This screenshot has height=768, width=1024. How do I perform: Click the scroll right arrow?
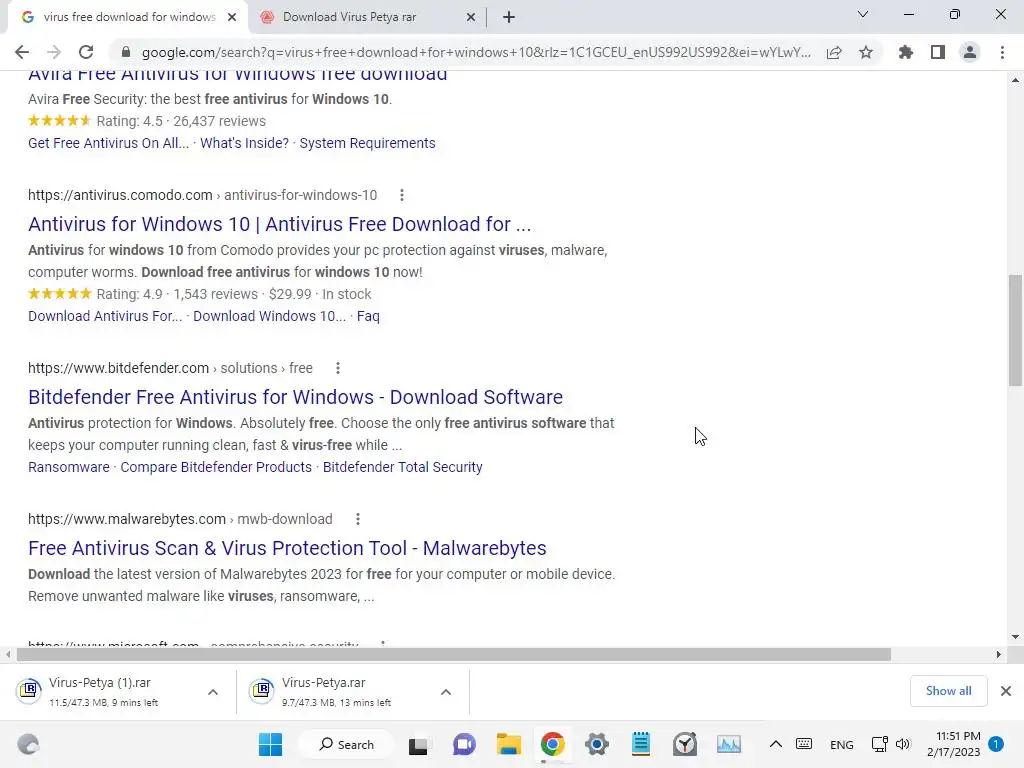(x=999, y=654)
